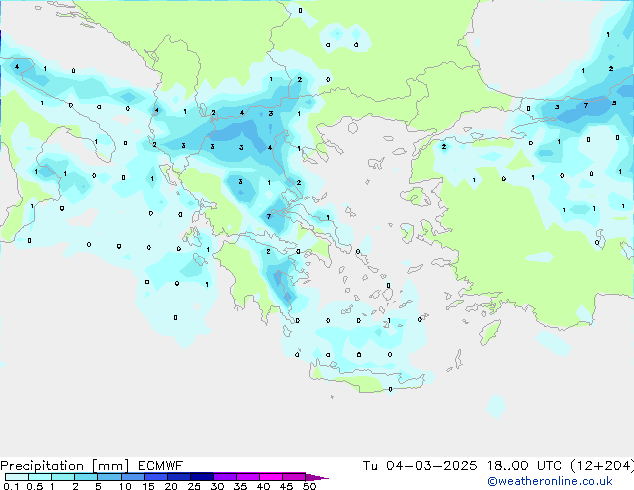Screen dimensions: 634x490
Task: Pick the 0.5–1 mm legend swatch
Action: (x=40, y=477)
